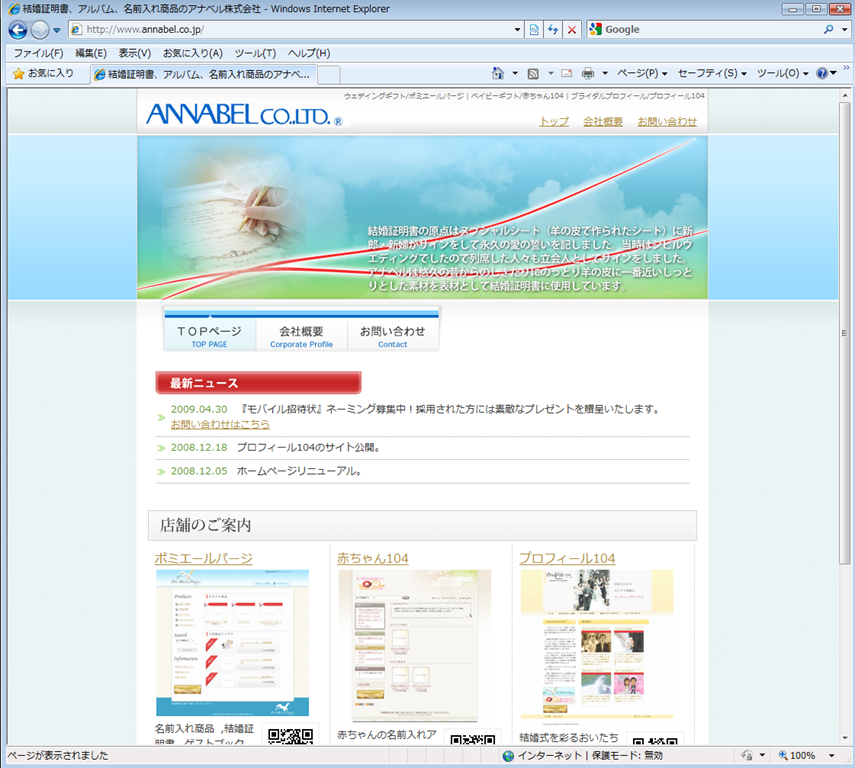Click the 赤ちゃん104 site thumbnail

pos(414,646)
